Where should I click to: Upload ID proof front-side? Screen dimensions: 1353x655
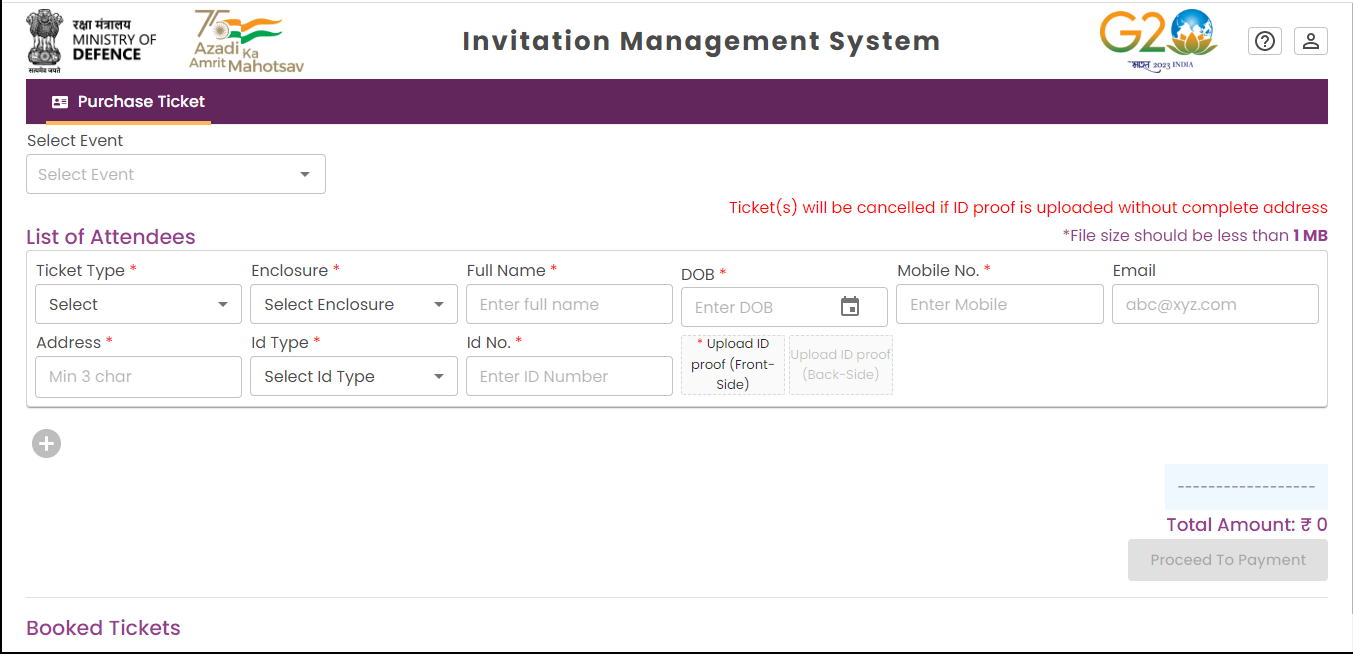point(732,364)
